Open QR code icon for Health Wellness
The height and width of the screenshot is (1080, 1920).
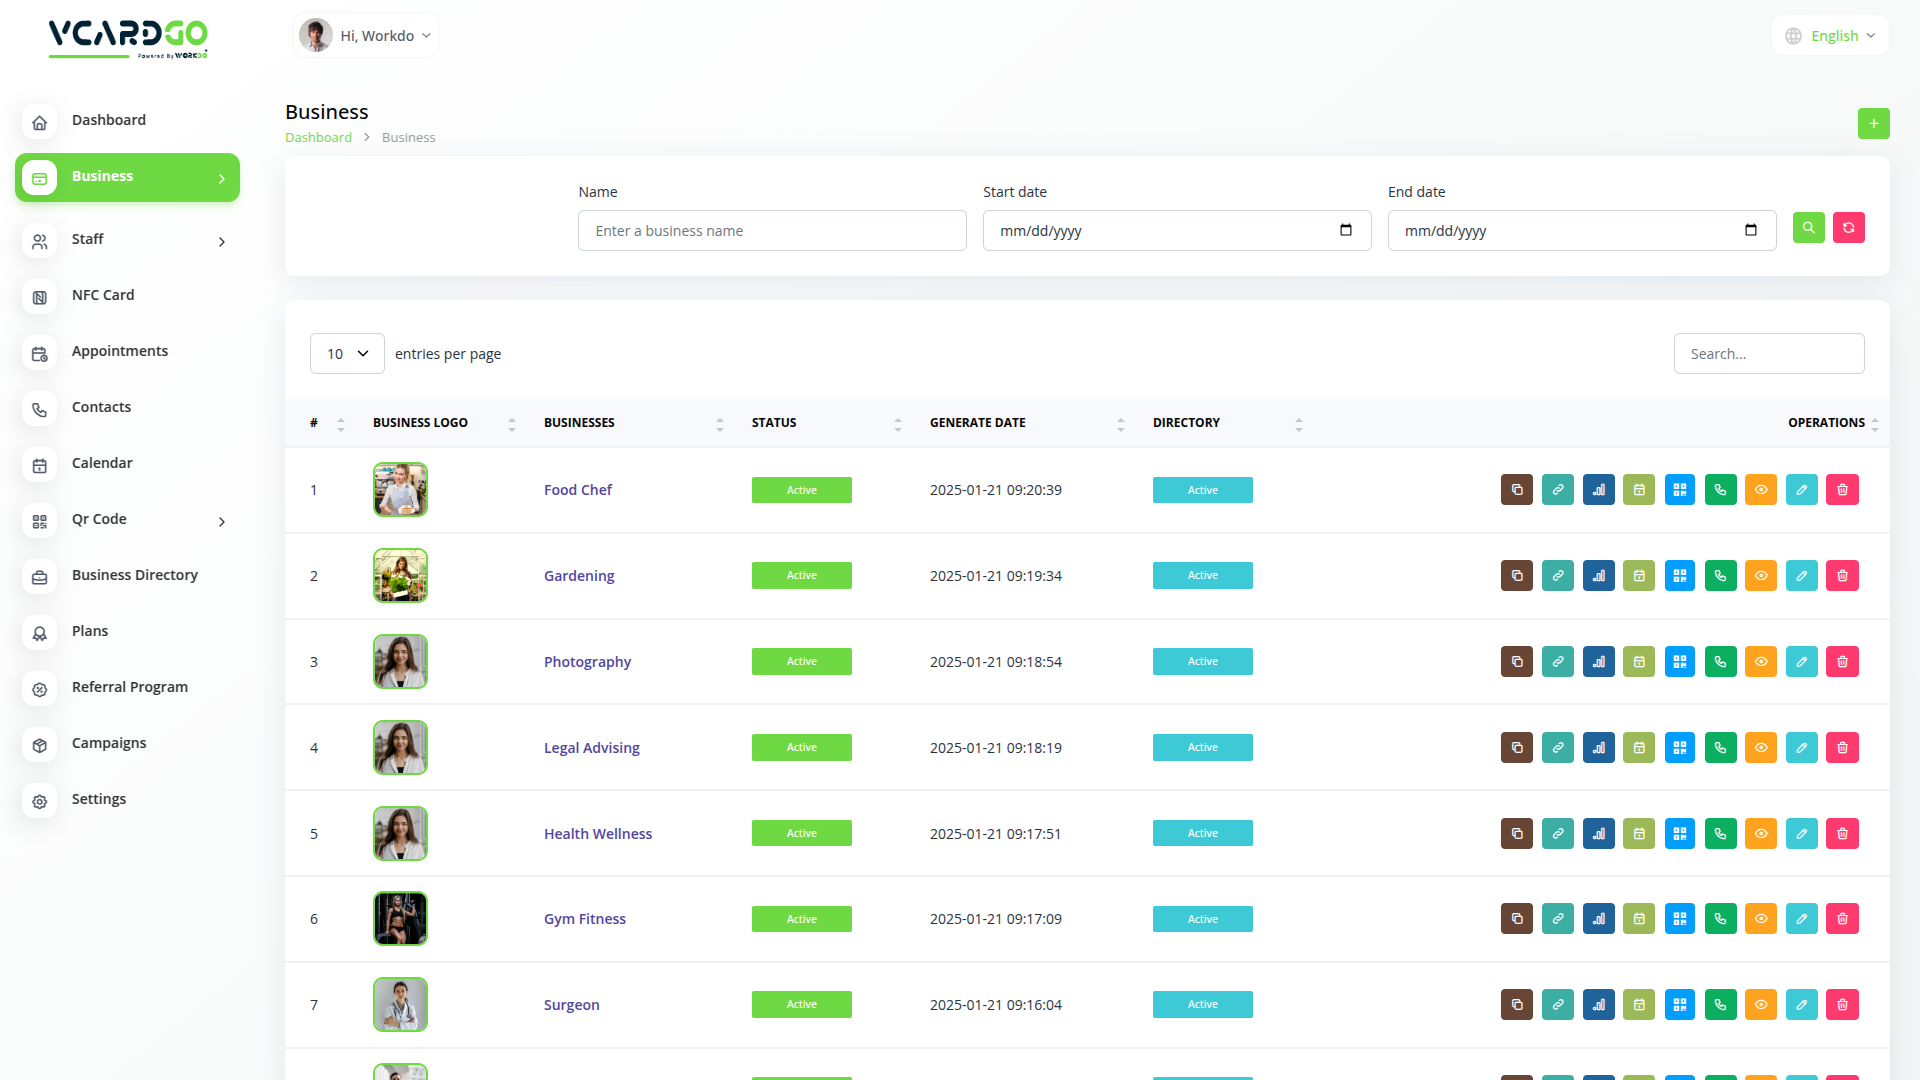coord(1680,834)
